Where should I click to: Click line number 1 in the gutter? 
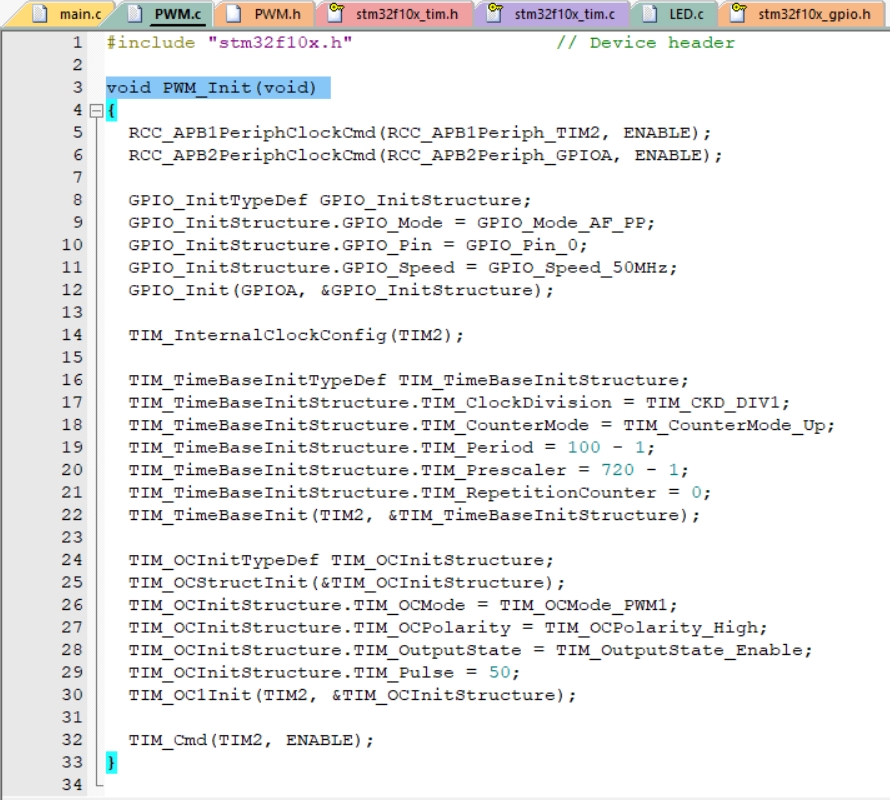[x=77, y=43]
